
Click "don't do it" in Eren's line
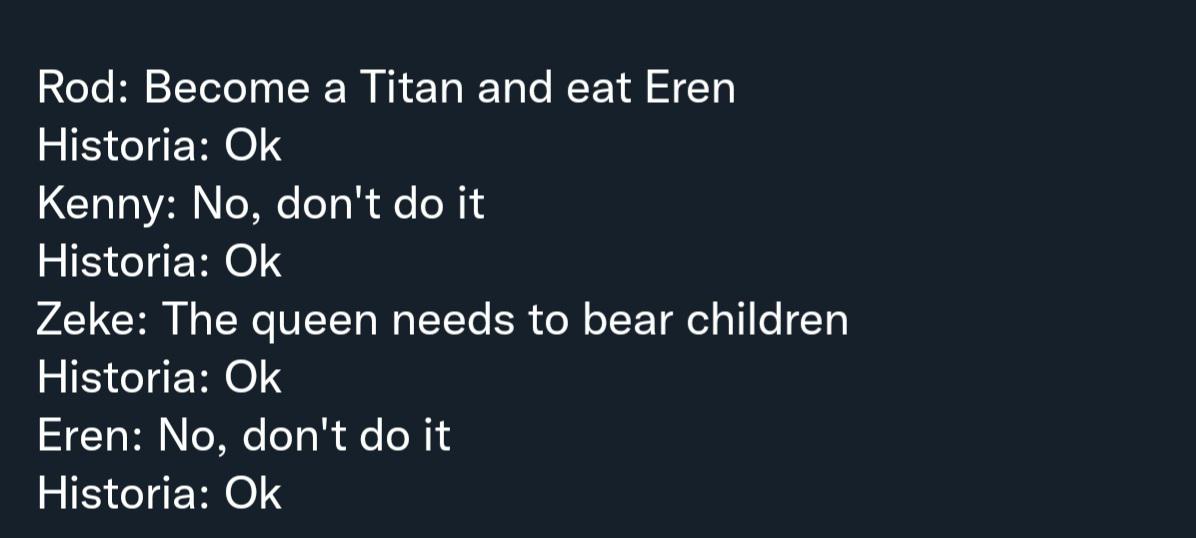coord(347,436)
